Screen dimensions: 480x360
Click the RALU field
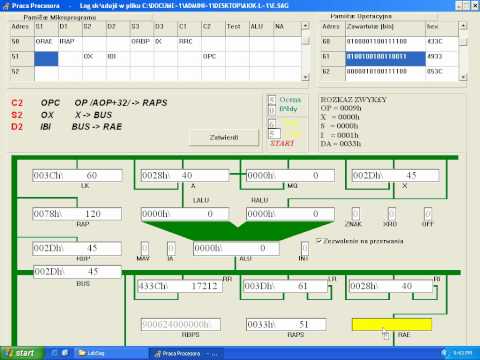290,214
